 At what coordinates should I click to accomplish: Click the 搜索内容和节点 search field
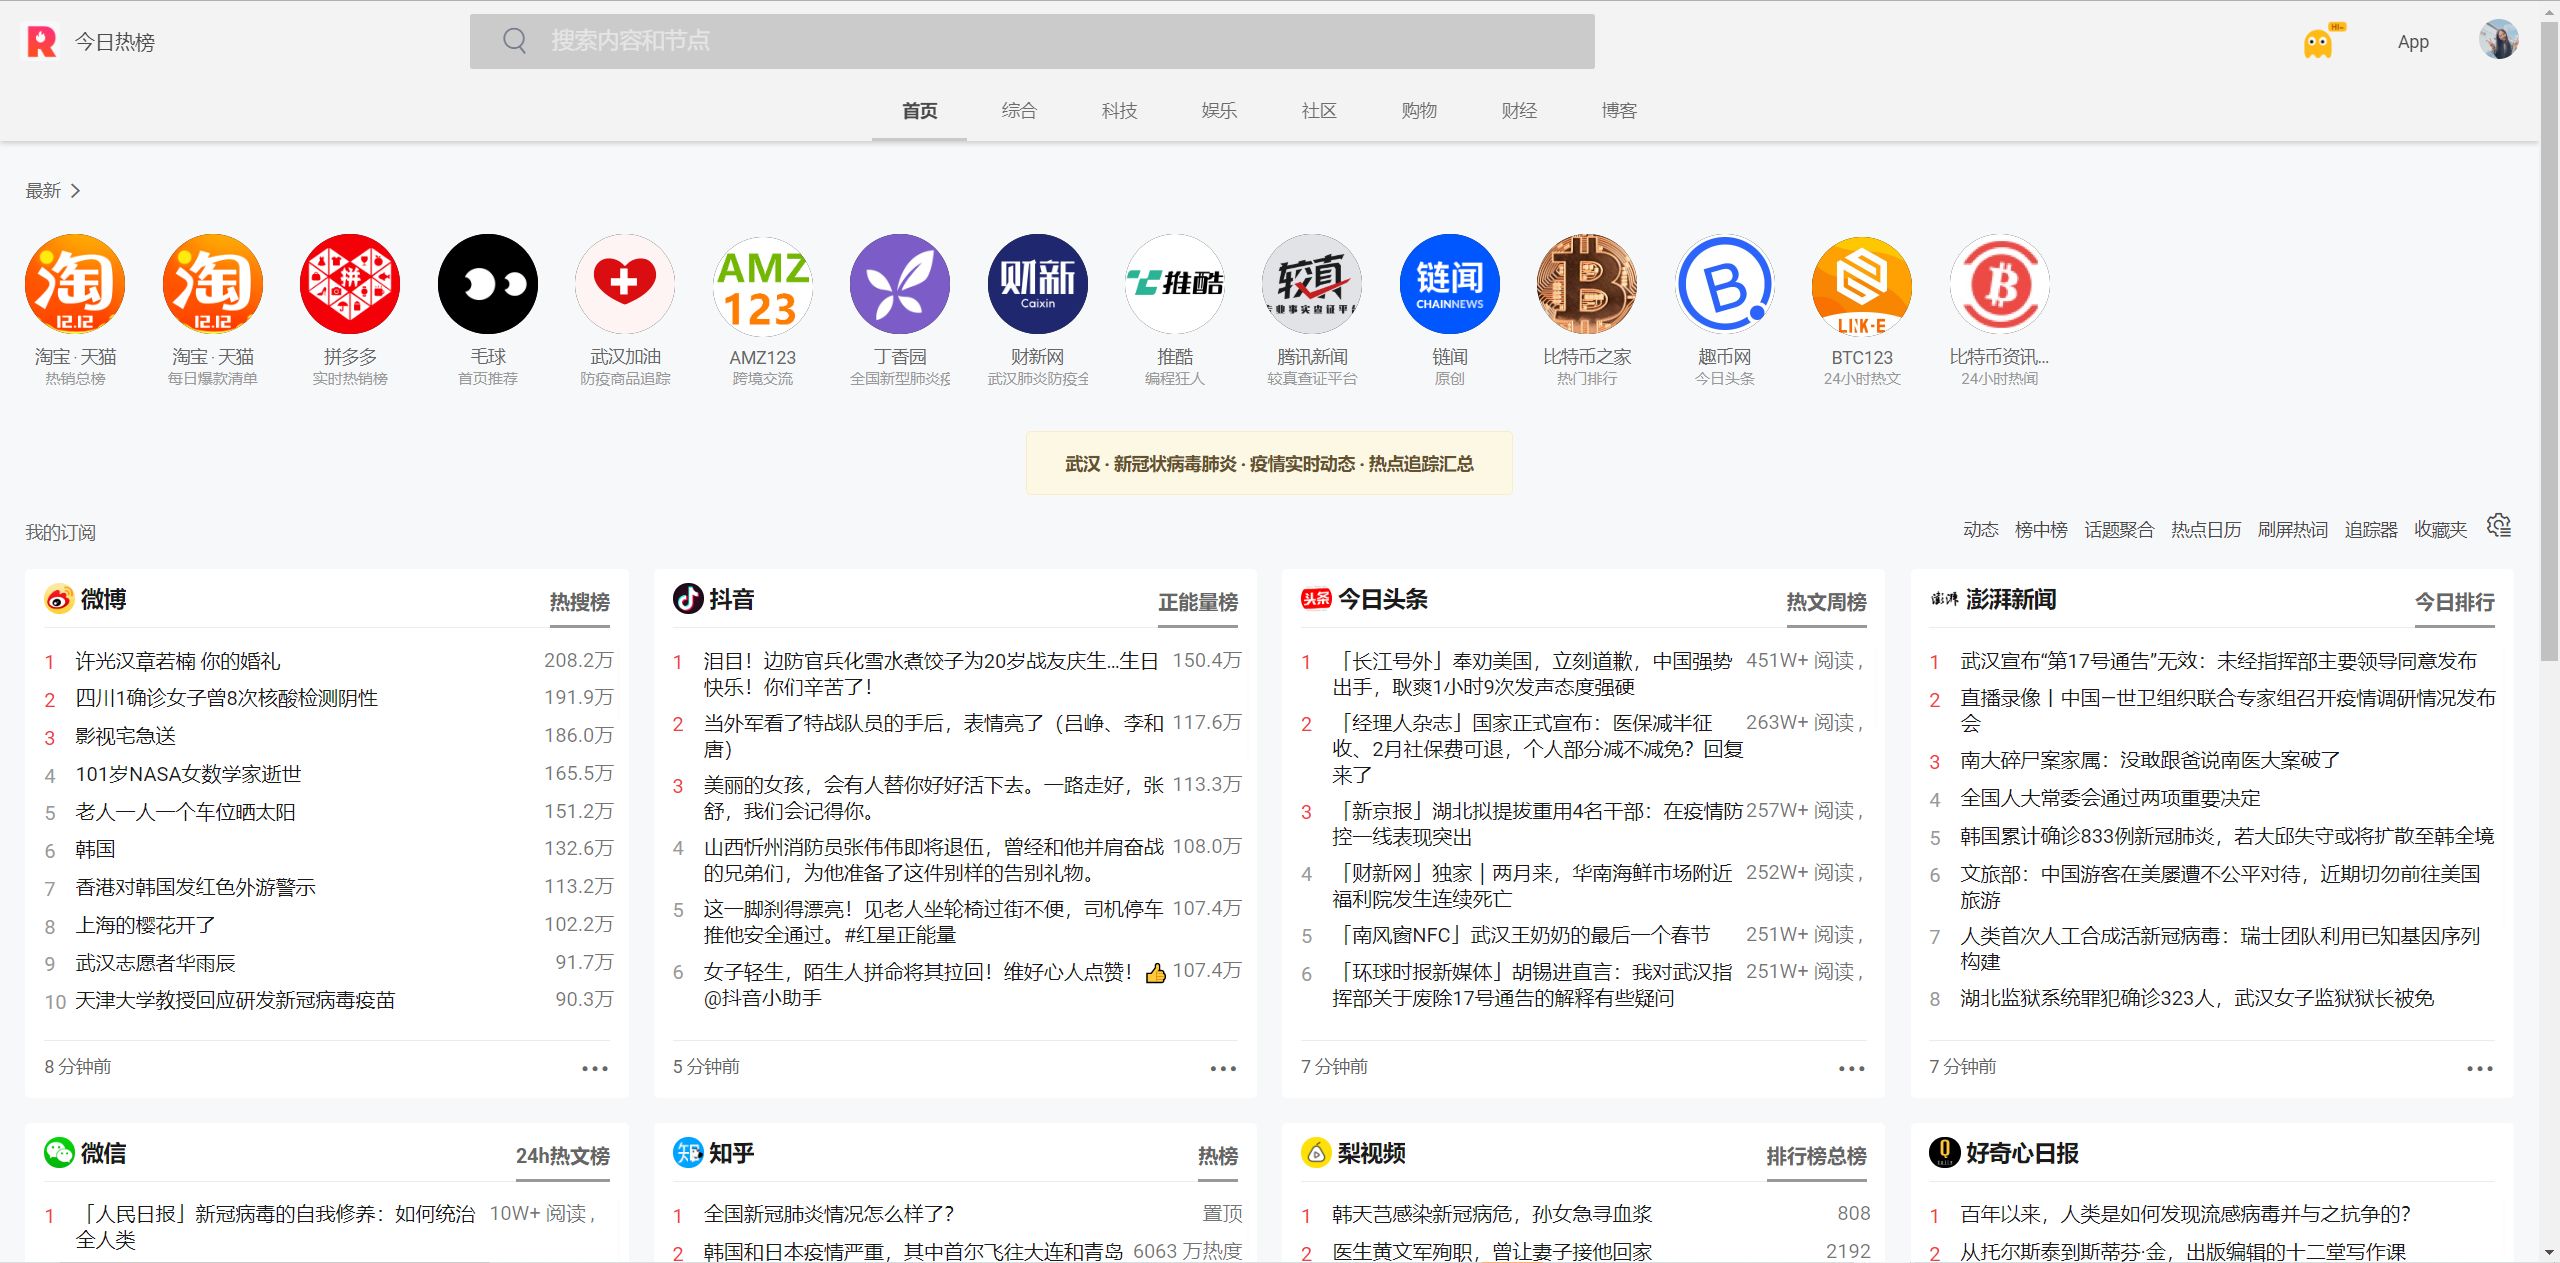coord(1032,41)
